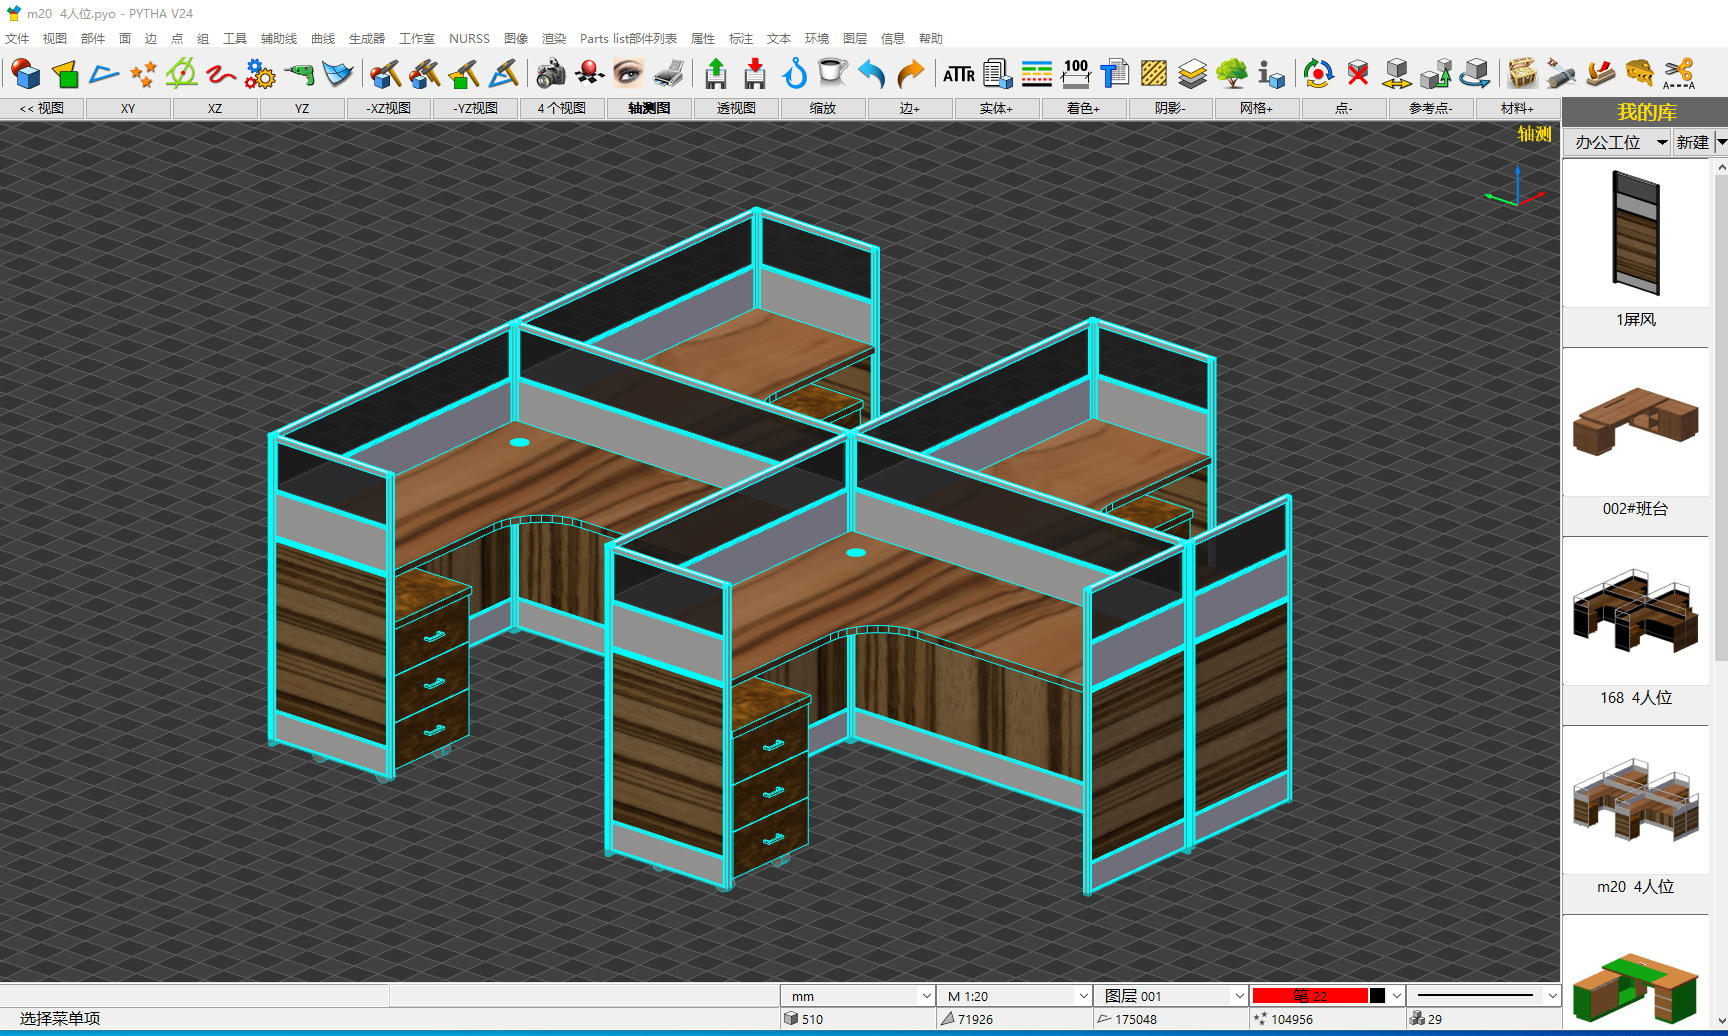The height and width of the screenshot is (1036, 1728).
Task: Open the 办公工位 library category dropdown
Action: point(1618,142)
